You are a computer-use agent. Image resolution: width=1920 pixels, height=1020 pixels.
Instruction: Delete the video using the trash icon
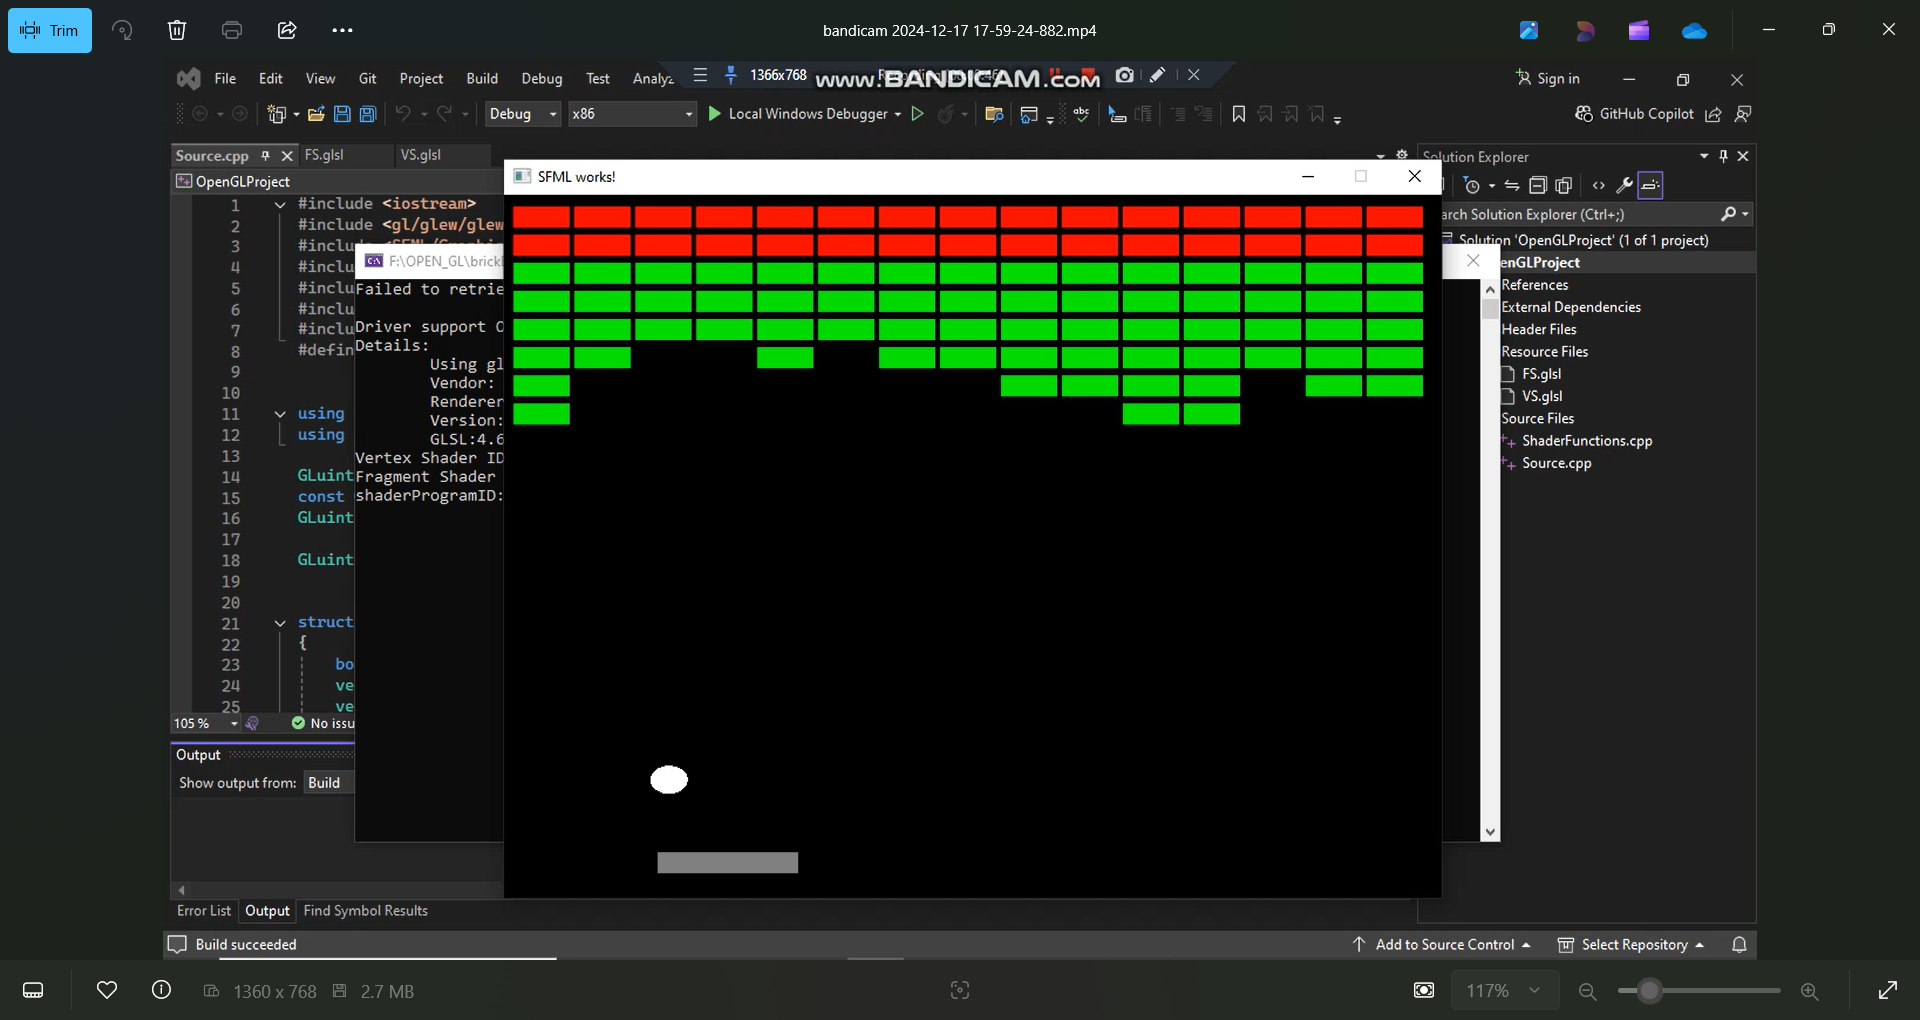177,30
